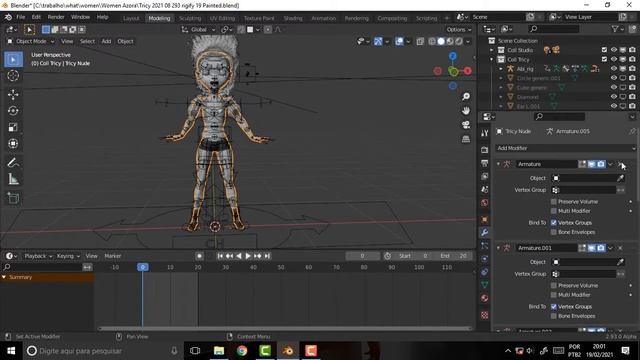Select the Annotate tool
The image size is (640, 360).
[13, 162]
